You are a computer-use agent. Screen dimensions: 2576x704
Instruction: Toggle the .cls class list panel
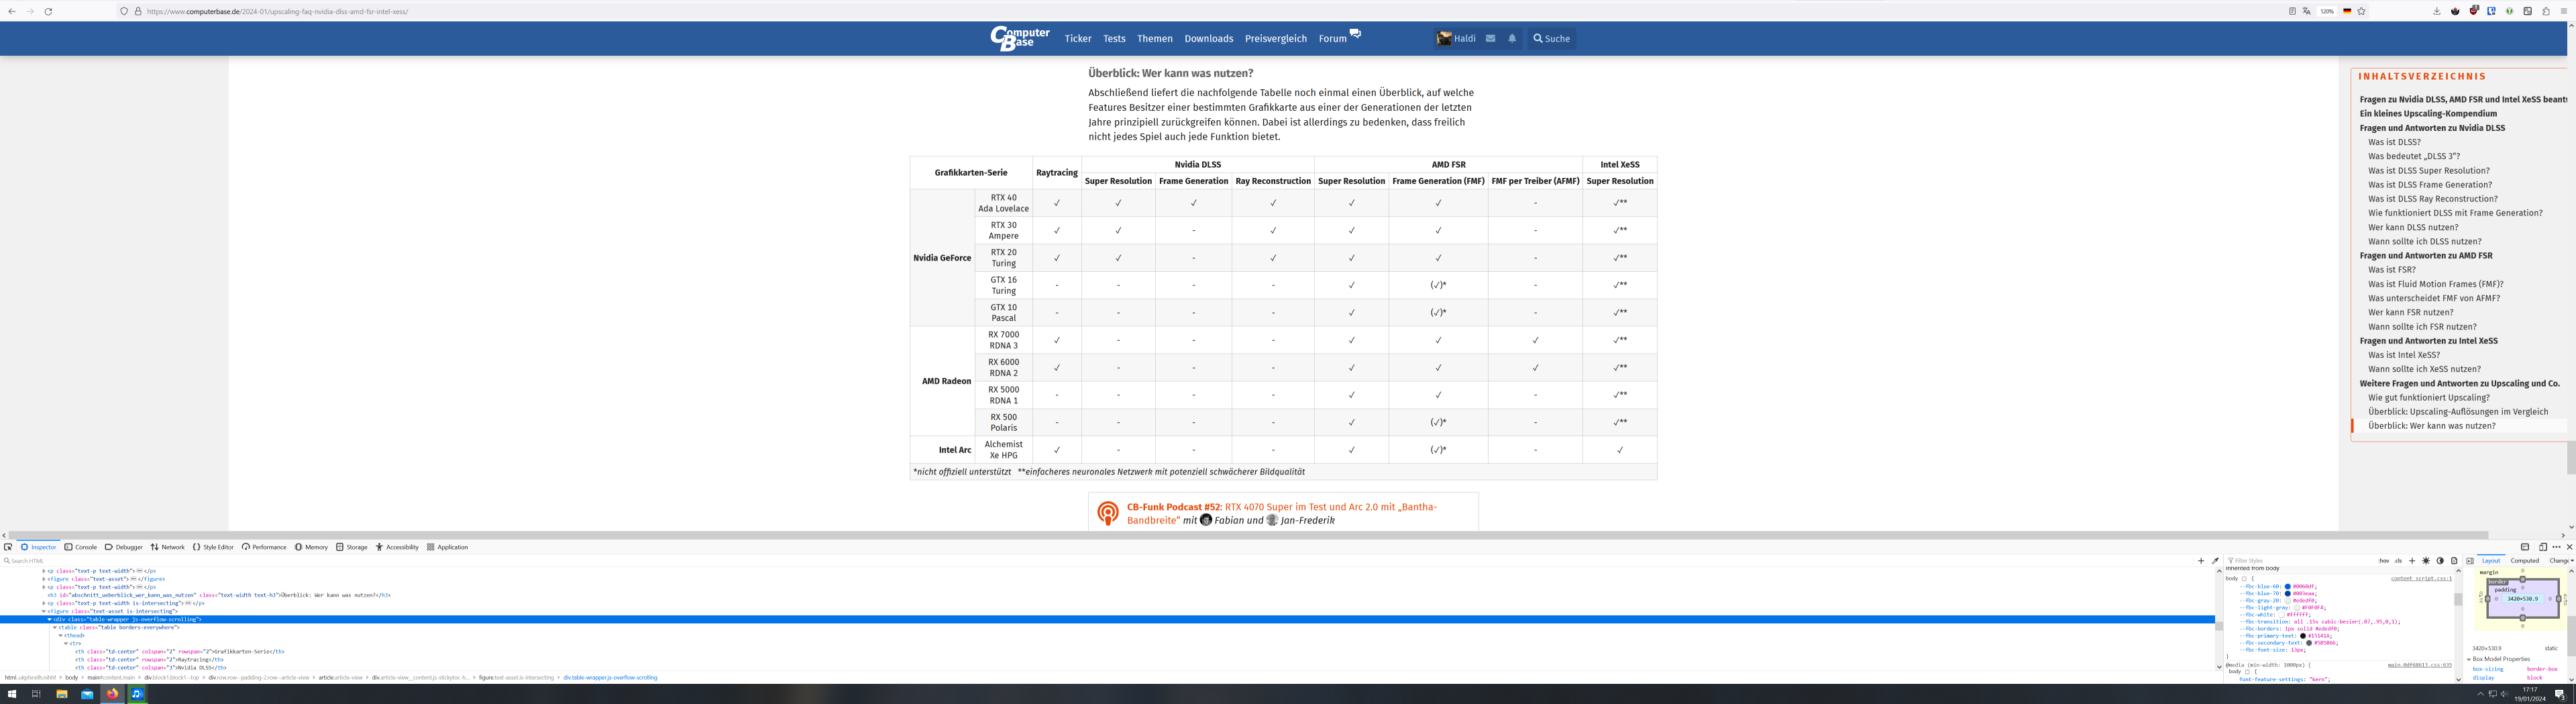point(2398,561)
